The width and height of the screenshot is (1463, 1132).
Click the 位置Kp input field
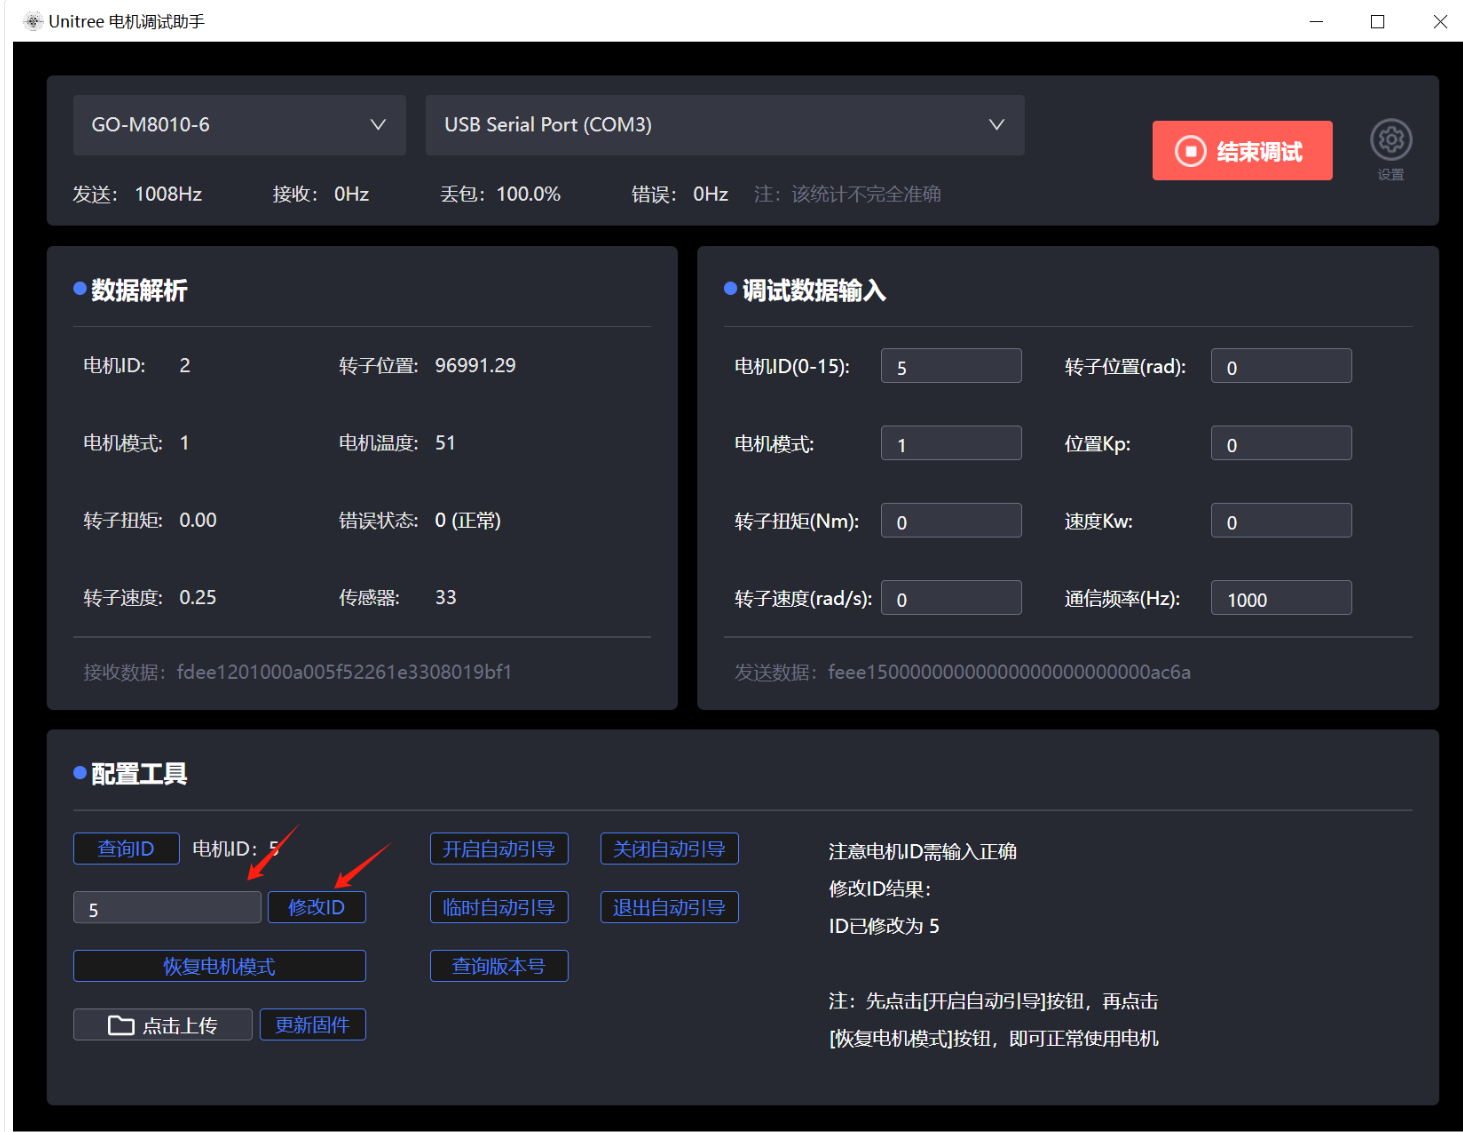coord(1280,444)
